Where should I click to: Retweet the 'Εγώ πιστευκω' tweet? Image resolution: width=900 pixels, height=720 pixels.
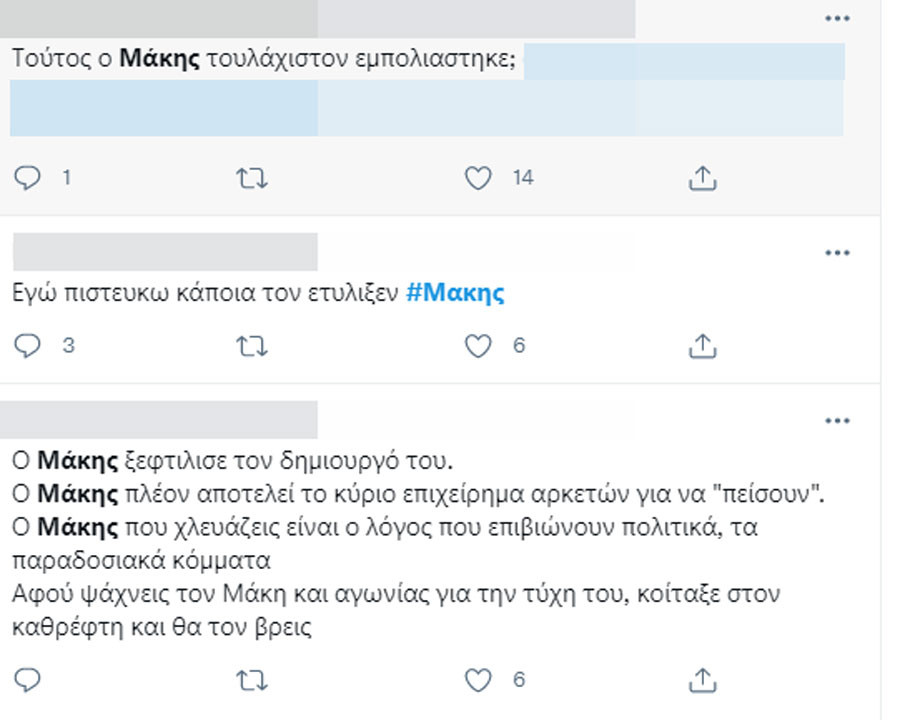pos(252,346)
